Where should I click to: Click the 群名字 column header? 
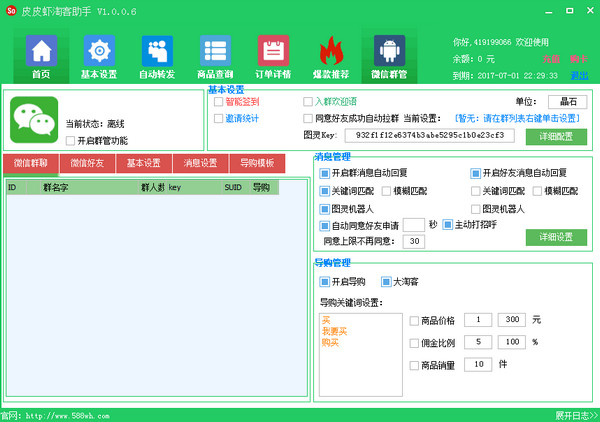point(90,187)
